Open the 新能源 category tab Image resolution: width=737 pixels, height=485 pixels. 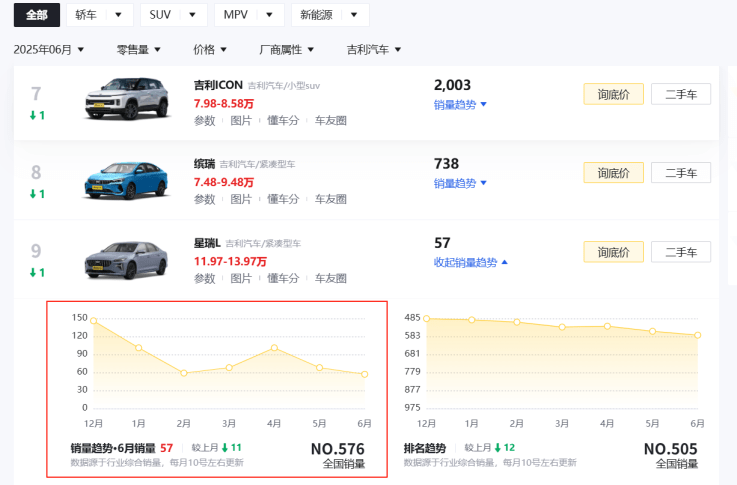(316, 15)
